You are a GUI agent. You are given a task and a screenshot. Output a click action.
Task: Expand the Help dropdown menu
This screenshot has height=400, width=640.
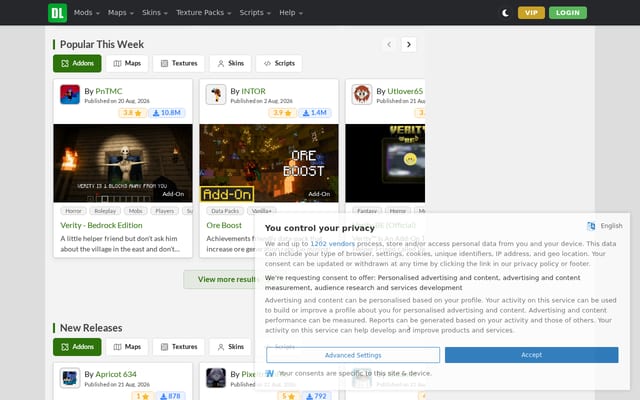[291, 13]
